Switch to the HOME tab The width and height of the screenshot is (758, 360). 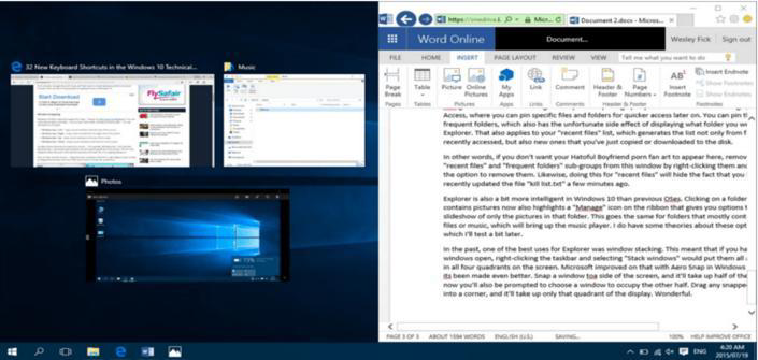pos(430,57)
